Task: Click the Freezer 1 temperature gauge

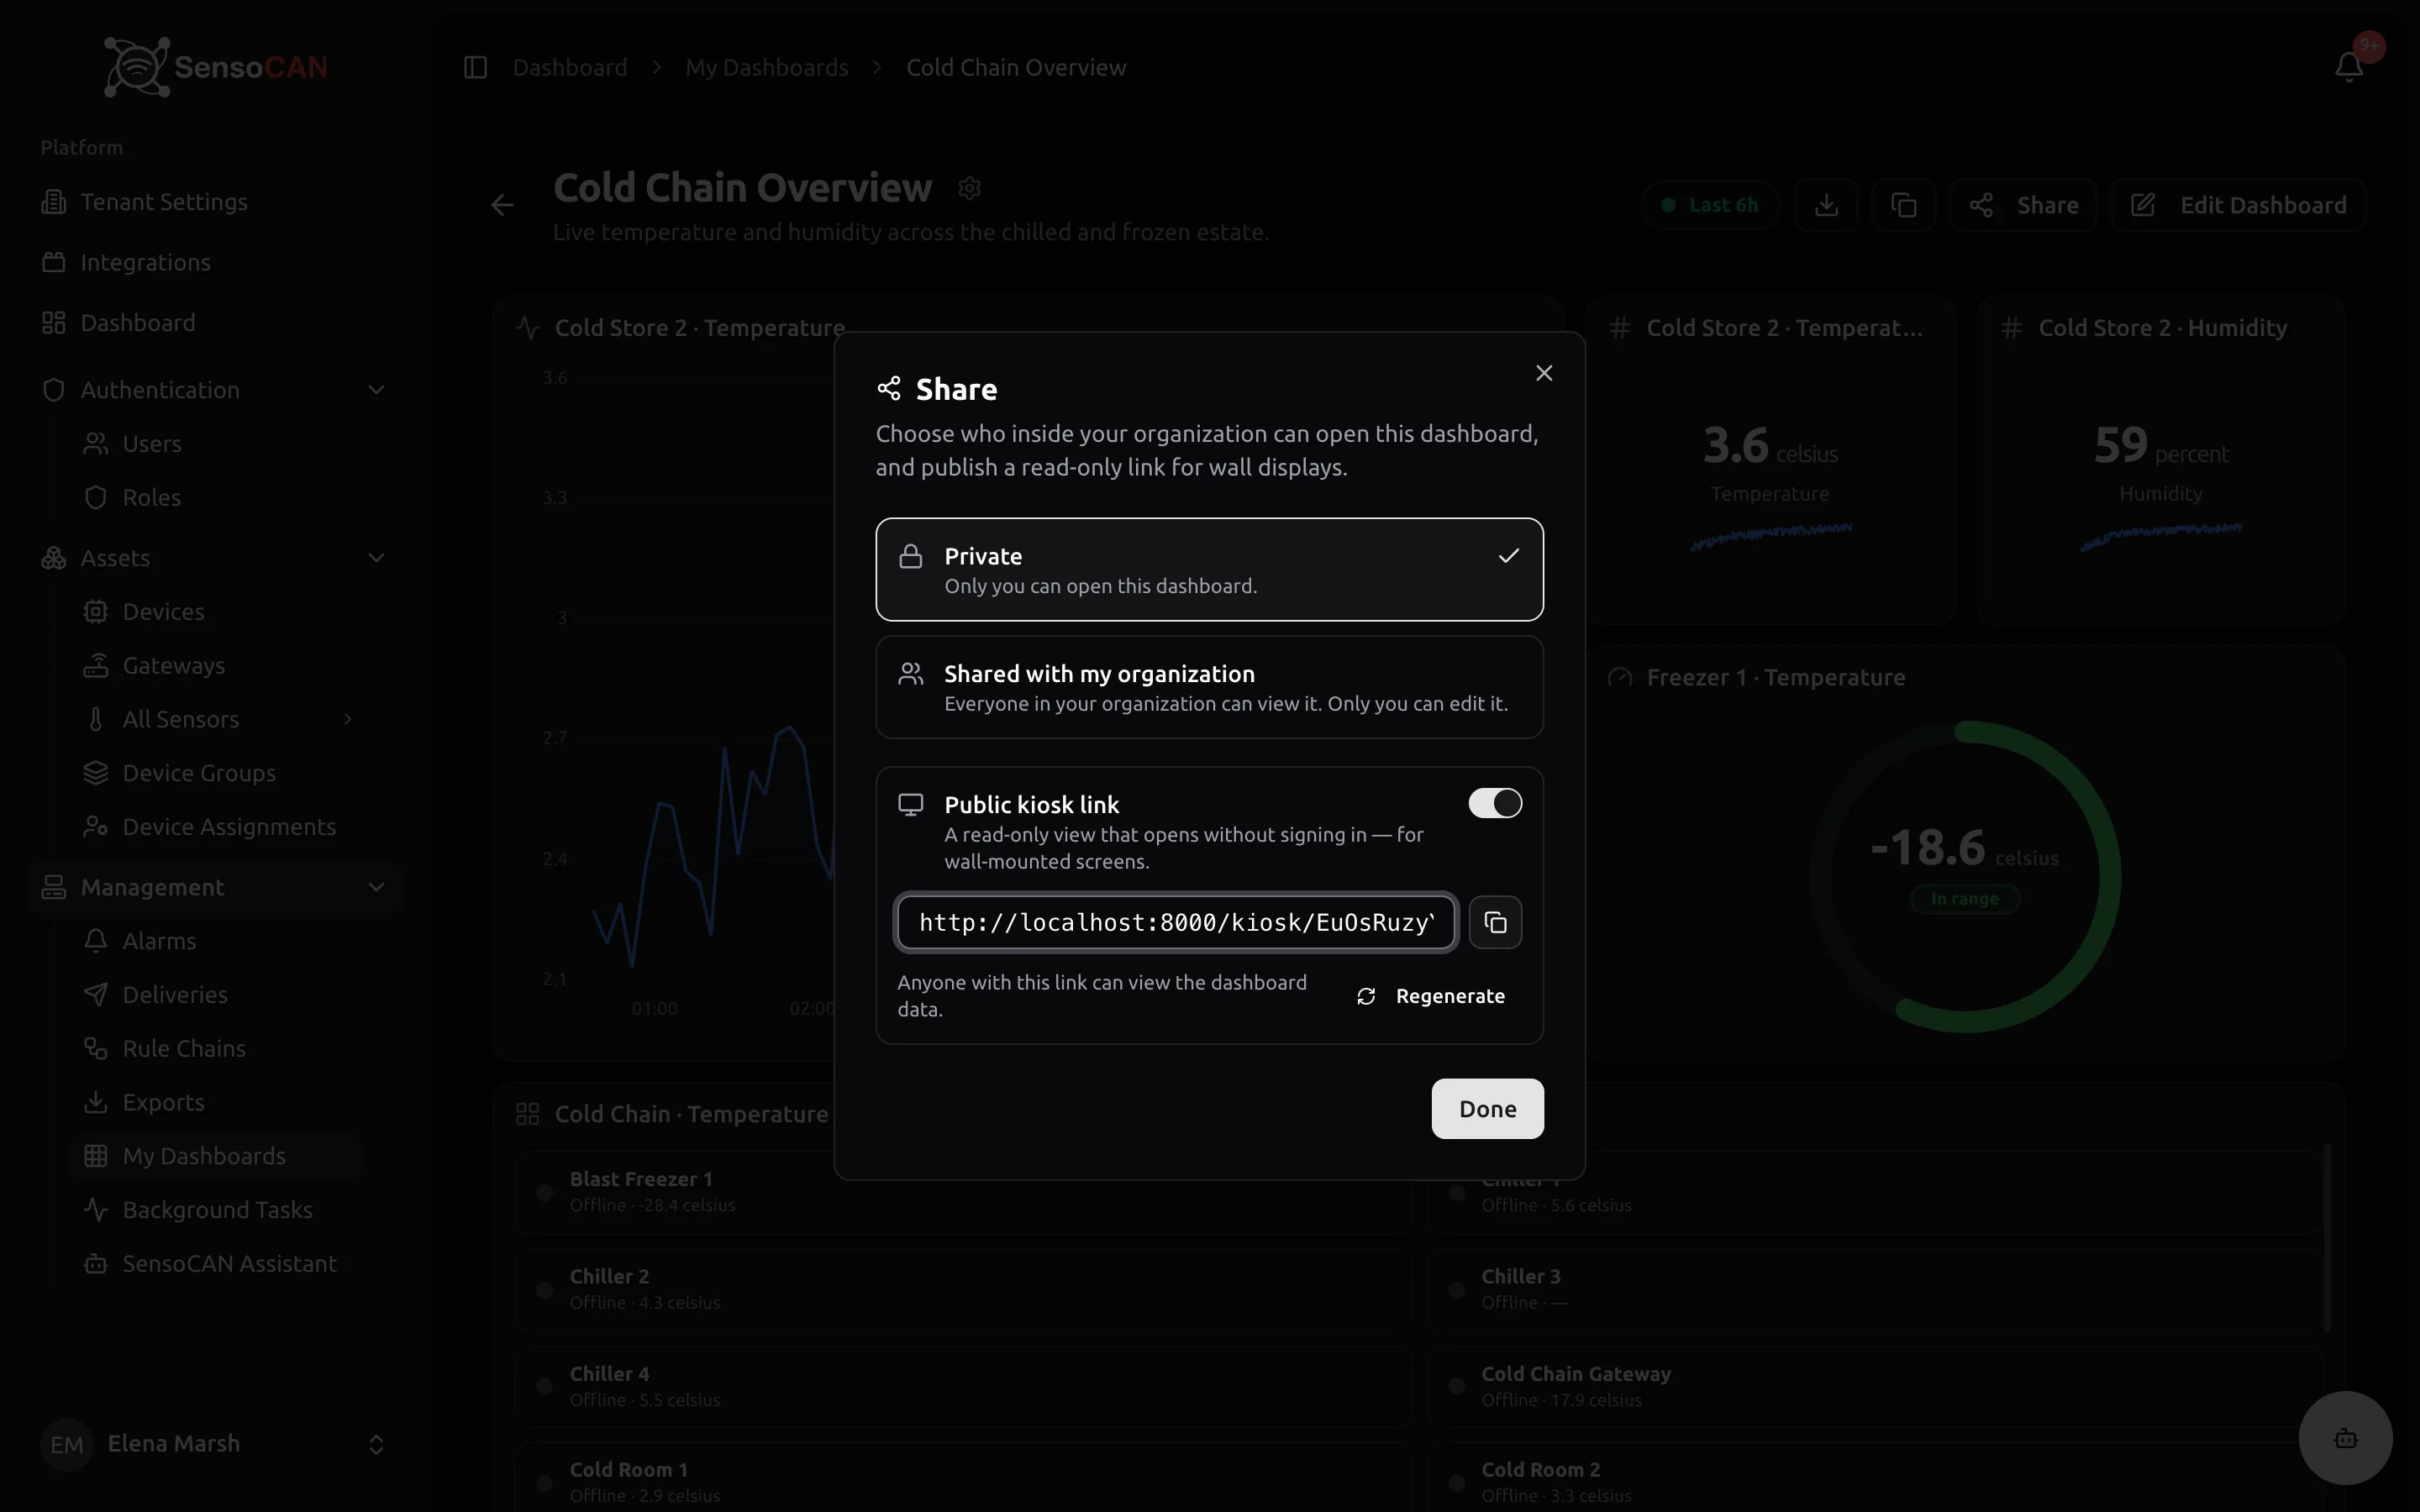Action: pyautogui.click(x=1965, y=876)
